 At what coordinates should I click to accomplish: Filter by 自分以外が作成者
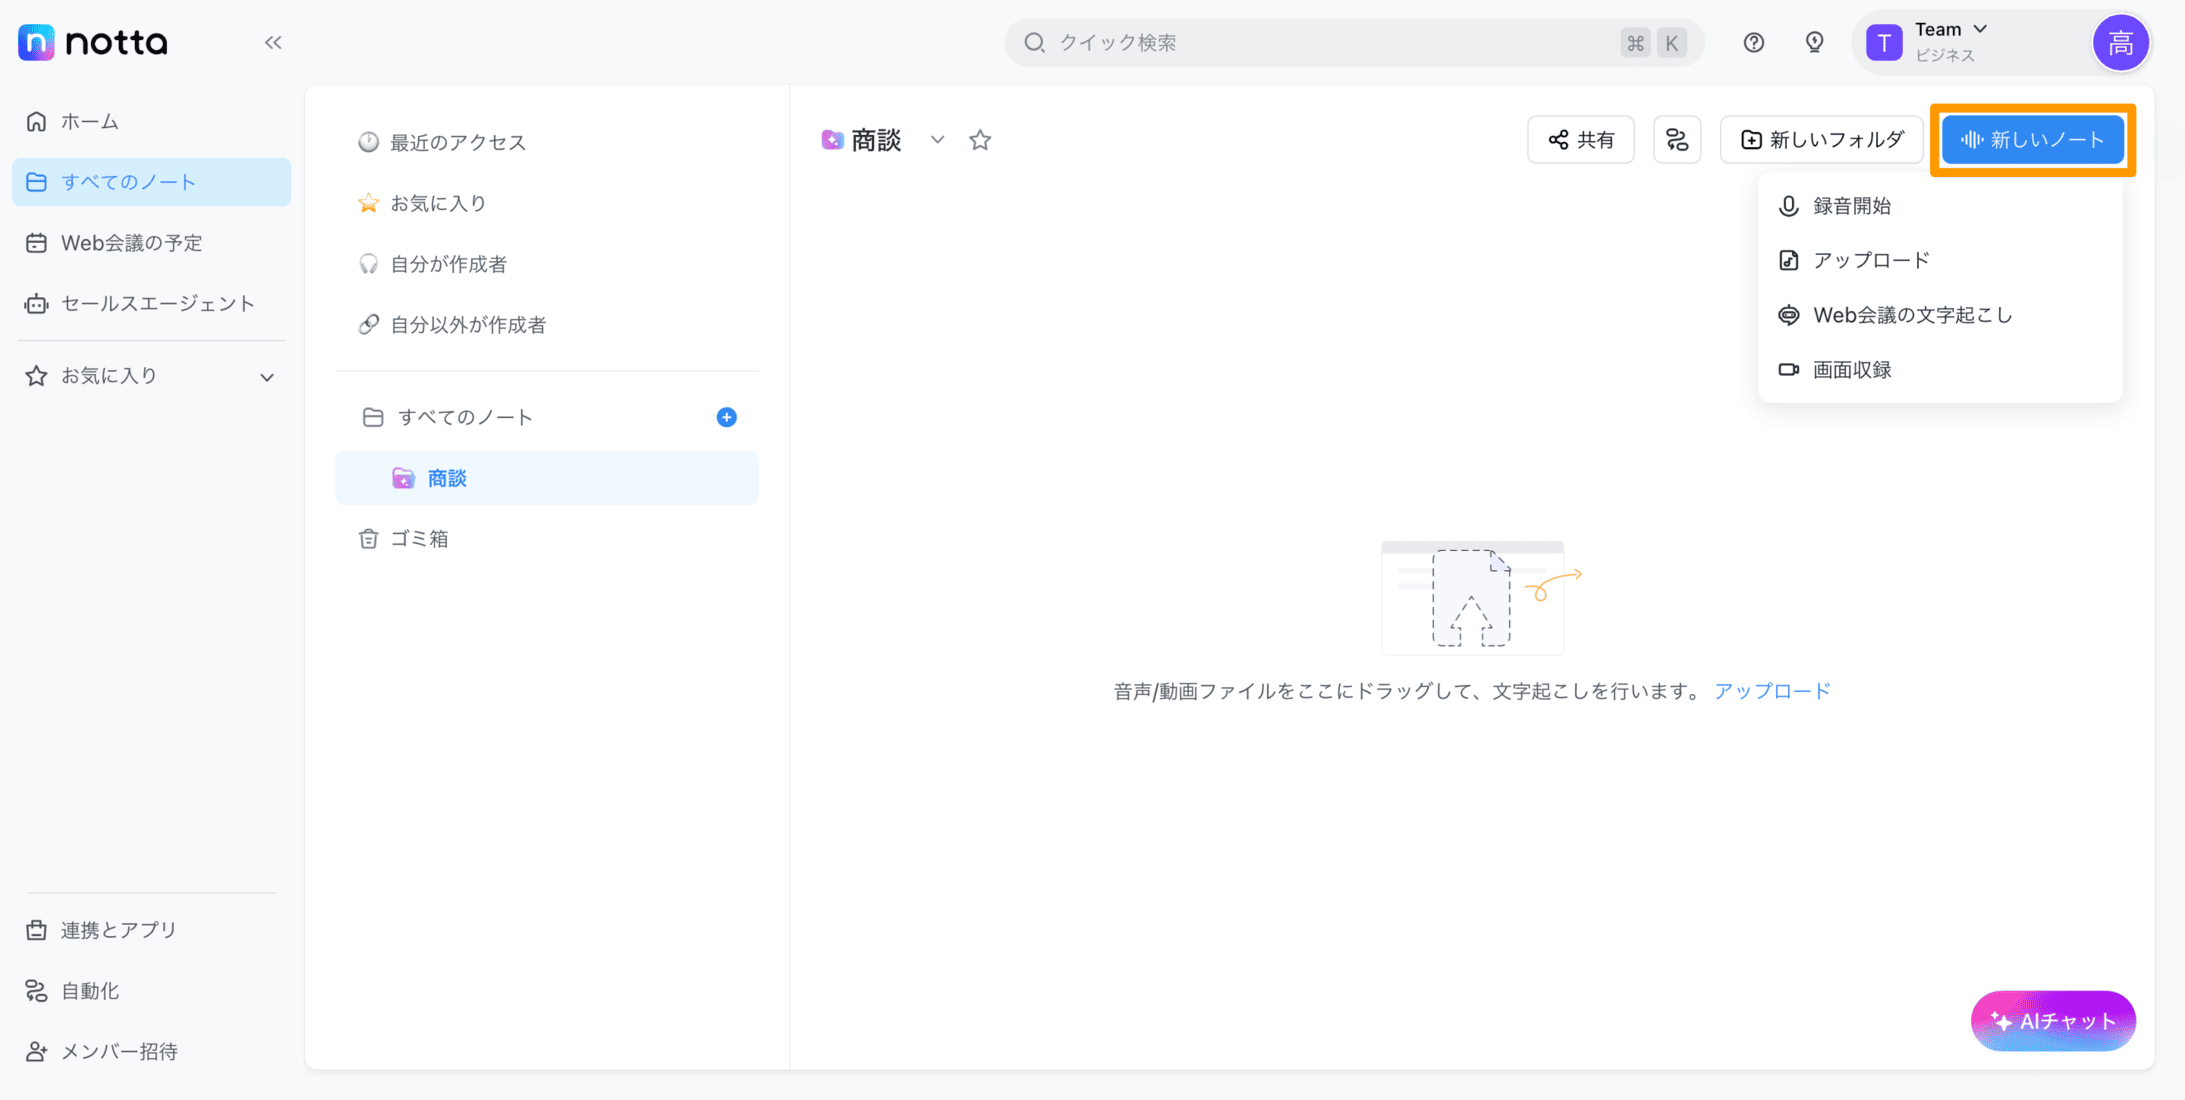[547, 325]
